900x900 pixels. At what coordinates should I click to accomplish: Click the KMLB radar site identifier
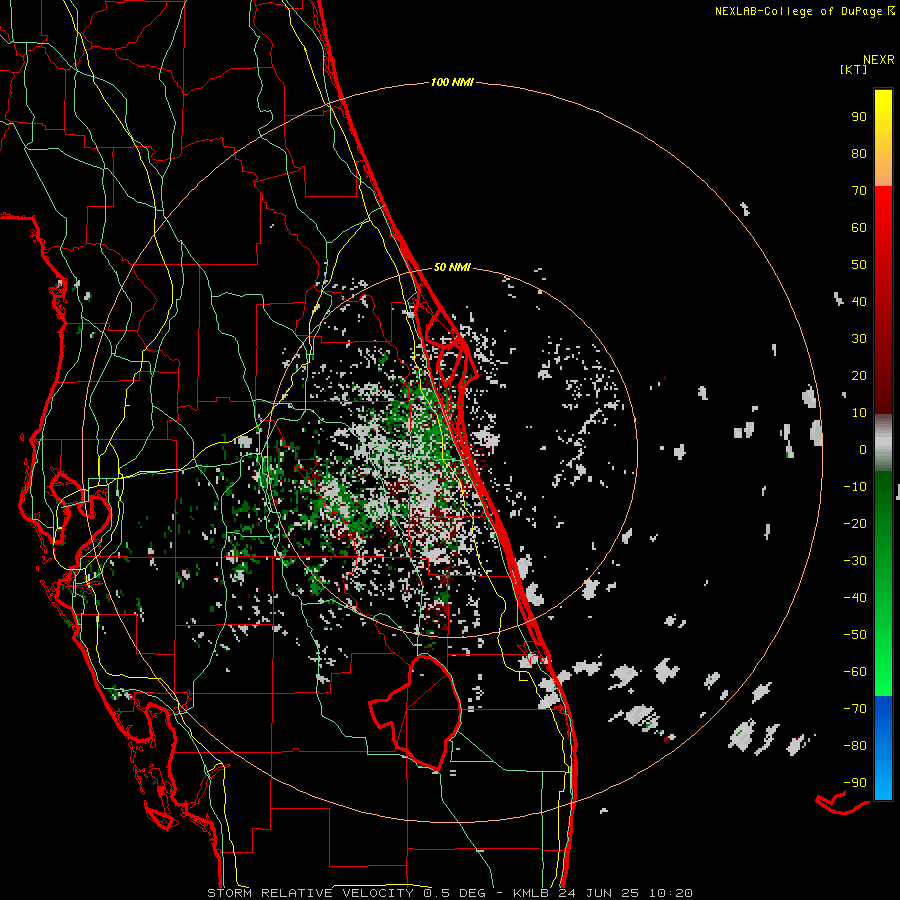(x=531, y=893)
